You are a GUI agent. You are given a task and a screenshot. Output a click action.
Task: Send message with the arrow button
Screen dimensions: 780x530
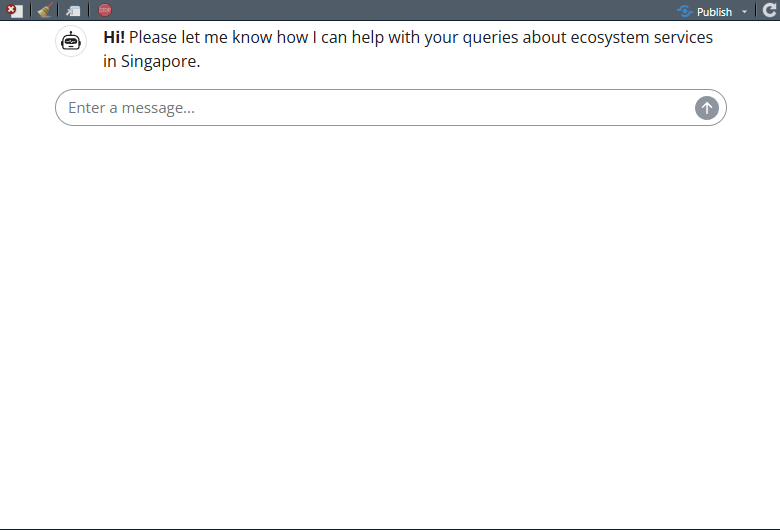click(x=706, y=108)
